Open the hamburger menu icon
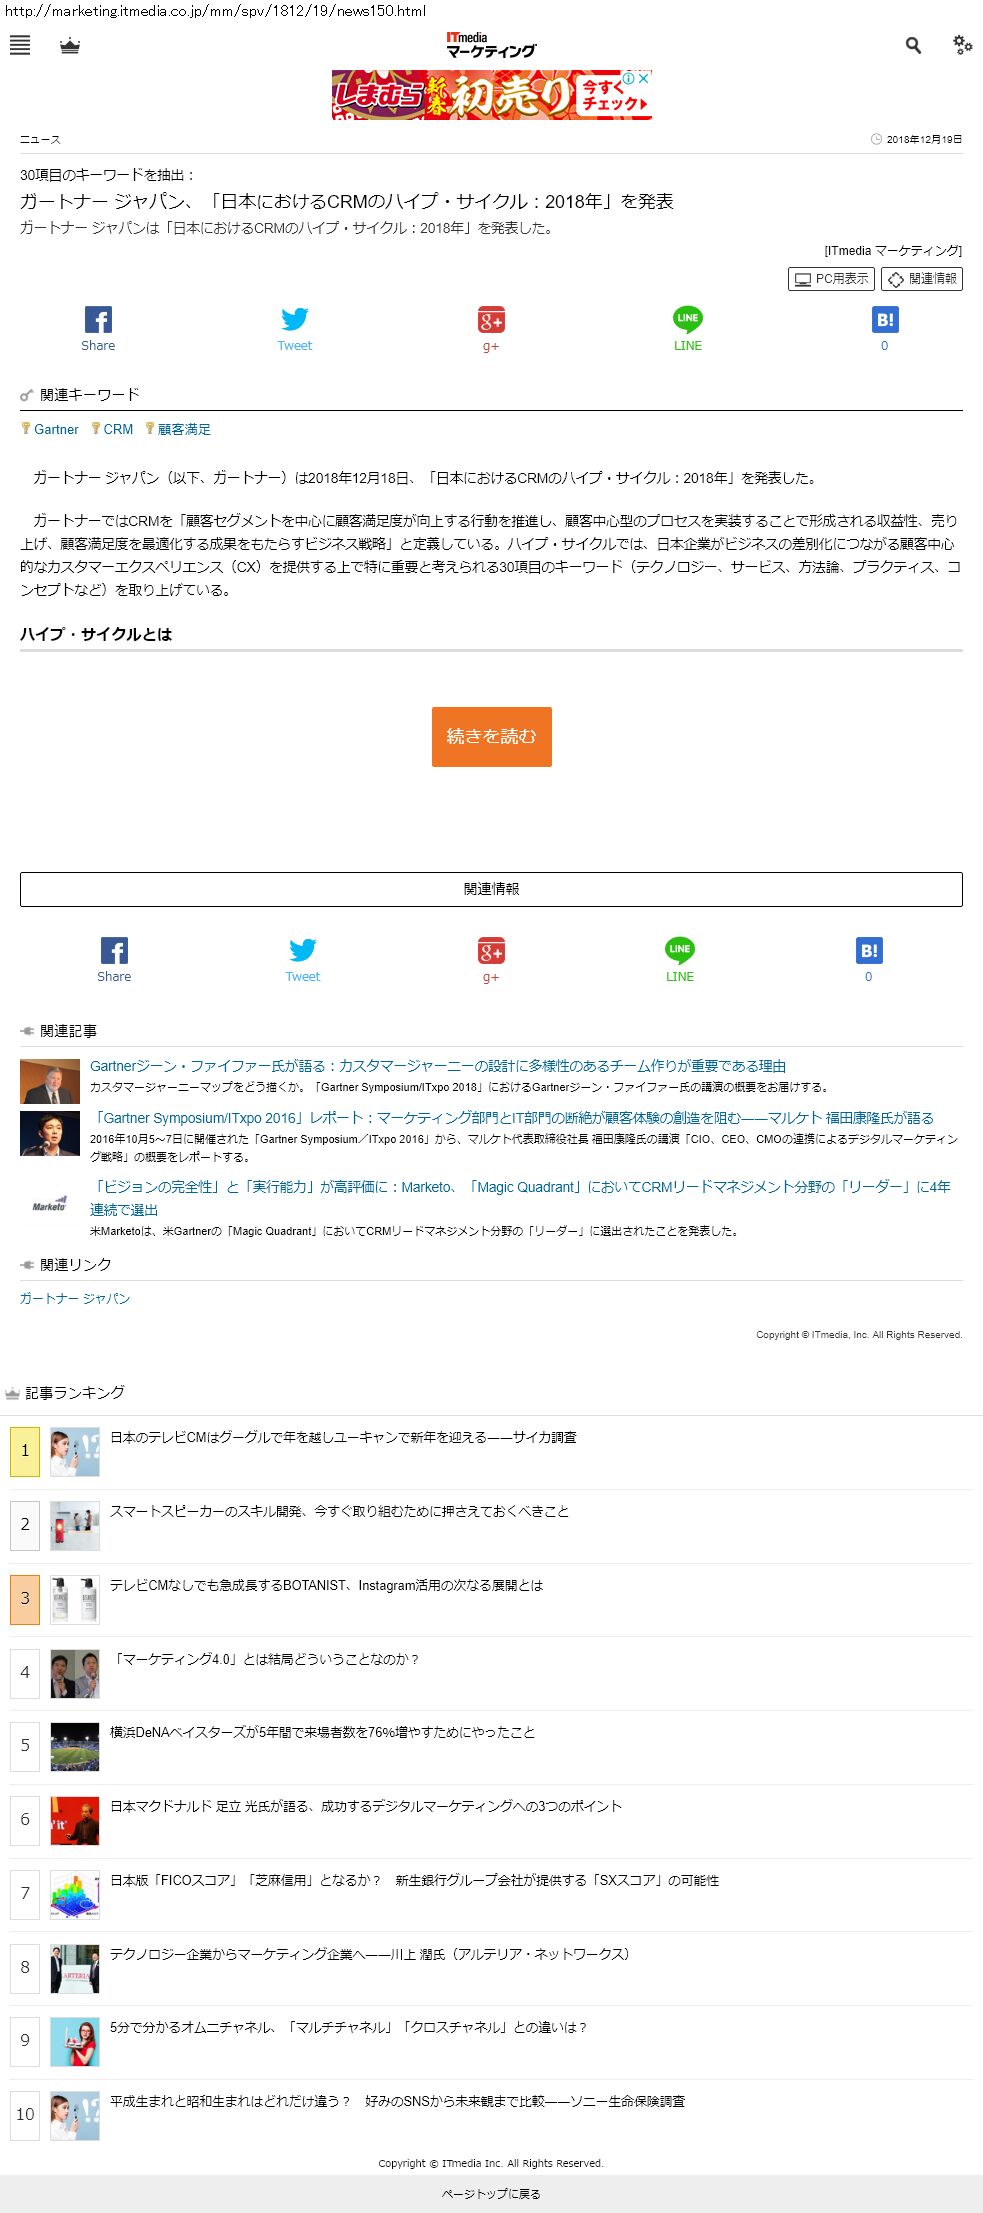This screenshot has width=983, height=2213. tap(20, 45)
